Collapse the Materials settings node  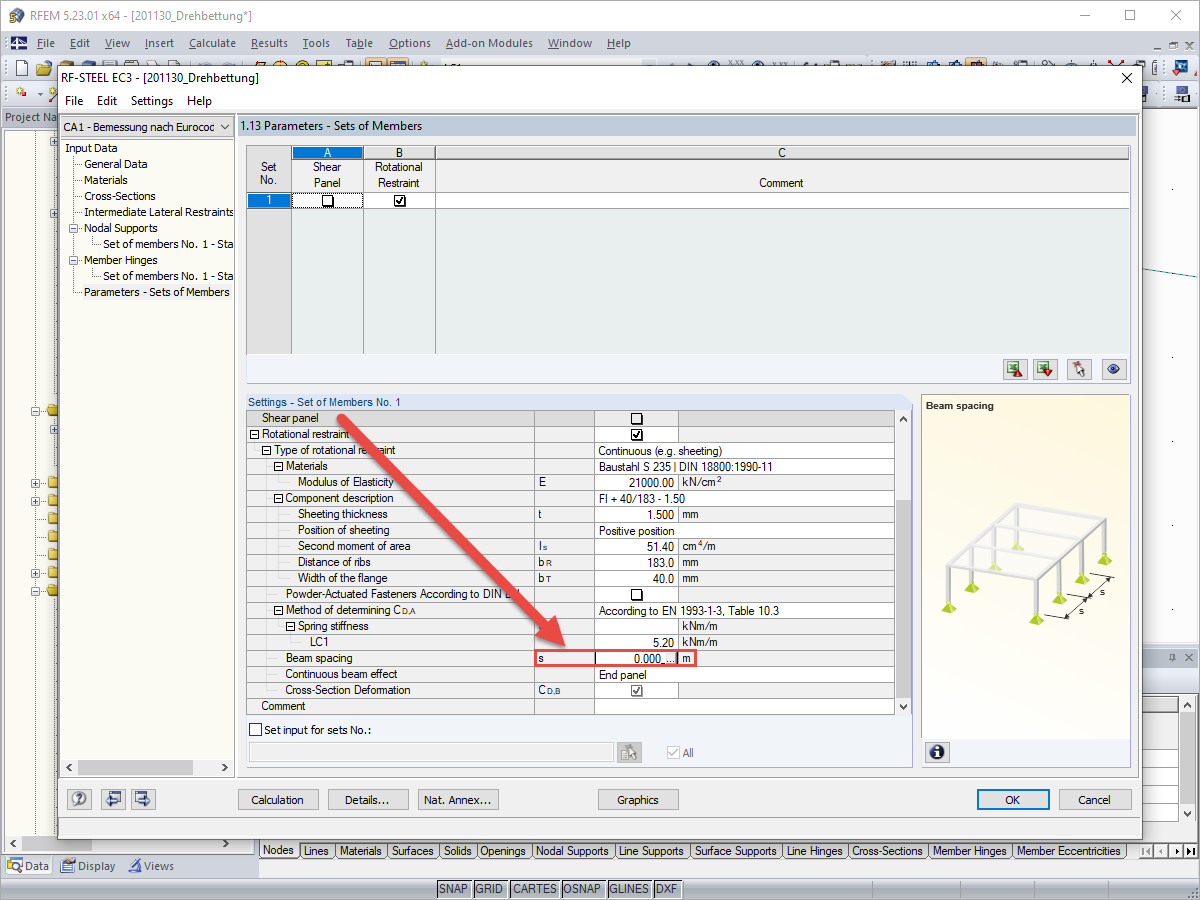pyautogui.click(x=279, y=466)
